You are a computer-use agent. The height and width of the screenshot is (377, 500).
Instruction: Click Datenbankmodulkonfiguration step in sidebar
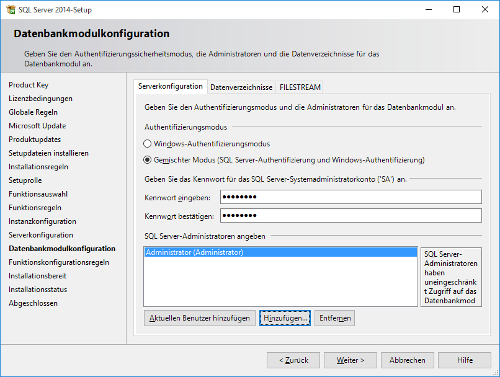pyautogui.click(x=62, y=249)
